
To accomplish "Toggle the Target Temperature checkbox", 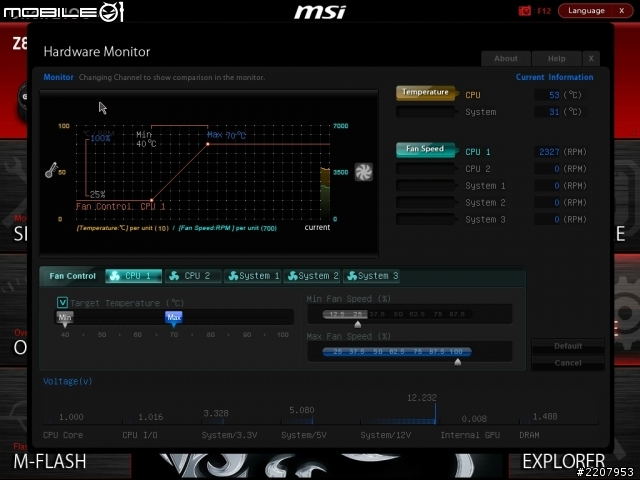I will [62, 302].
